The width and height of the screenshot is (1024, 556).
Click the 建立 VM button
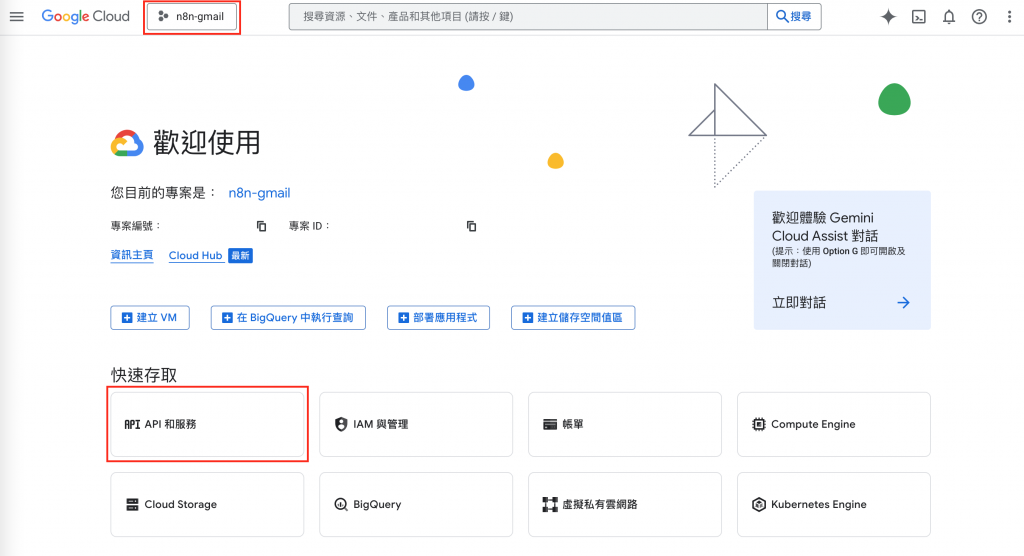pos(150,318)
